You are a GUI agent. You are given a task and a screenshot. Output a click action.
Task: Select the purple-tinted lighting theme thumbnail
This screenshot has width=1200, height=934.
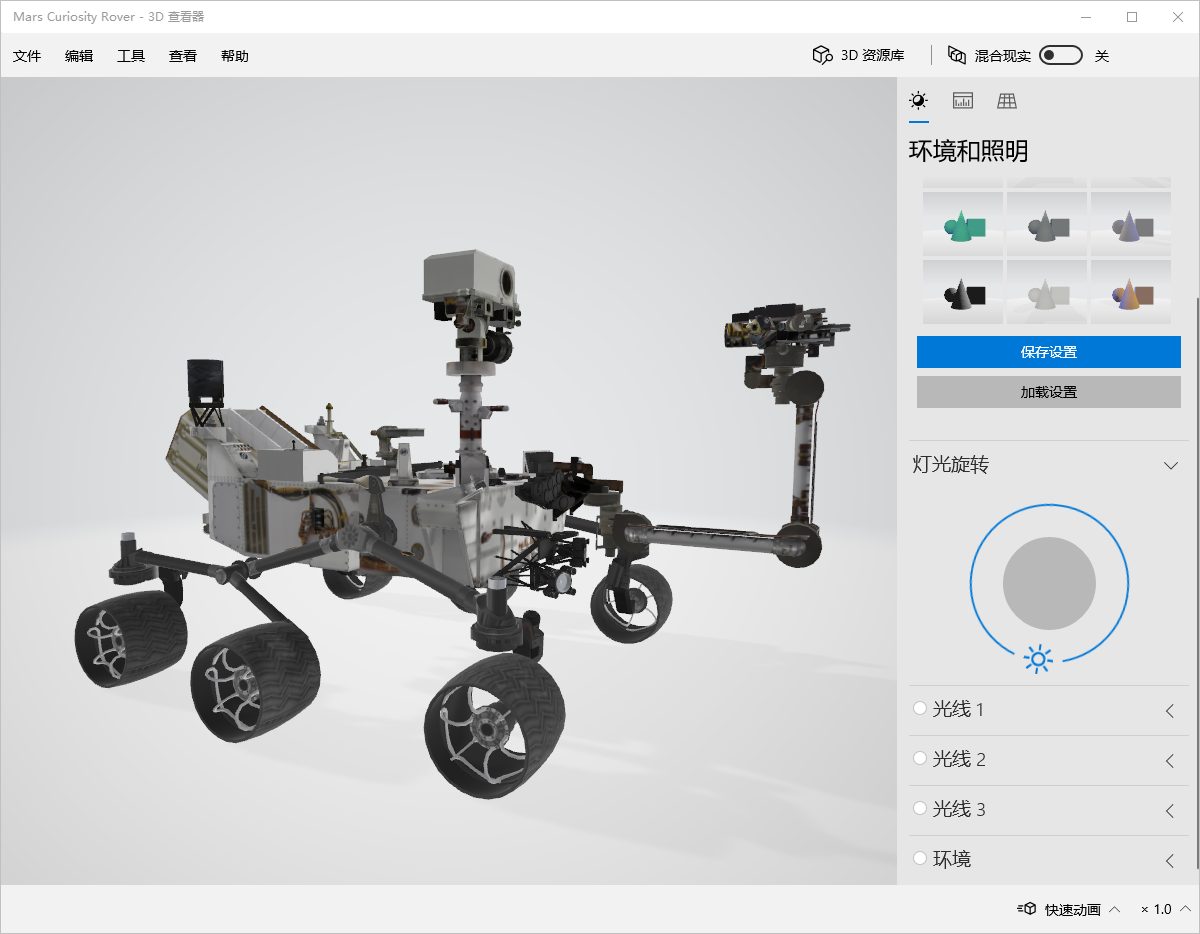pyautogui.click(x=1131, y=222)
